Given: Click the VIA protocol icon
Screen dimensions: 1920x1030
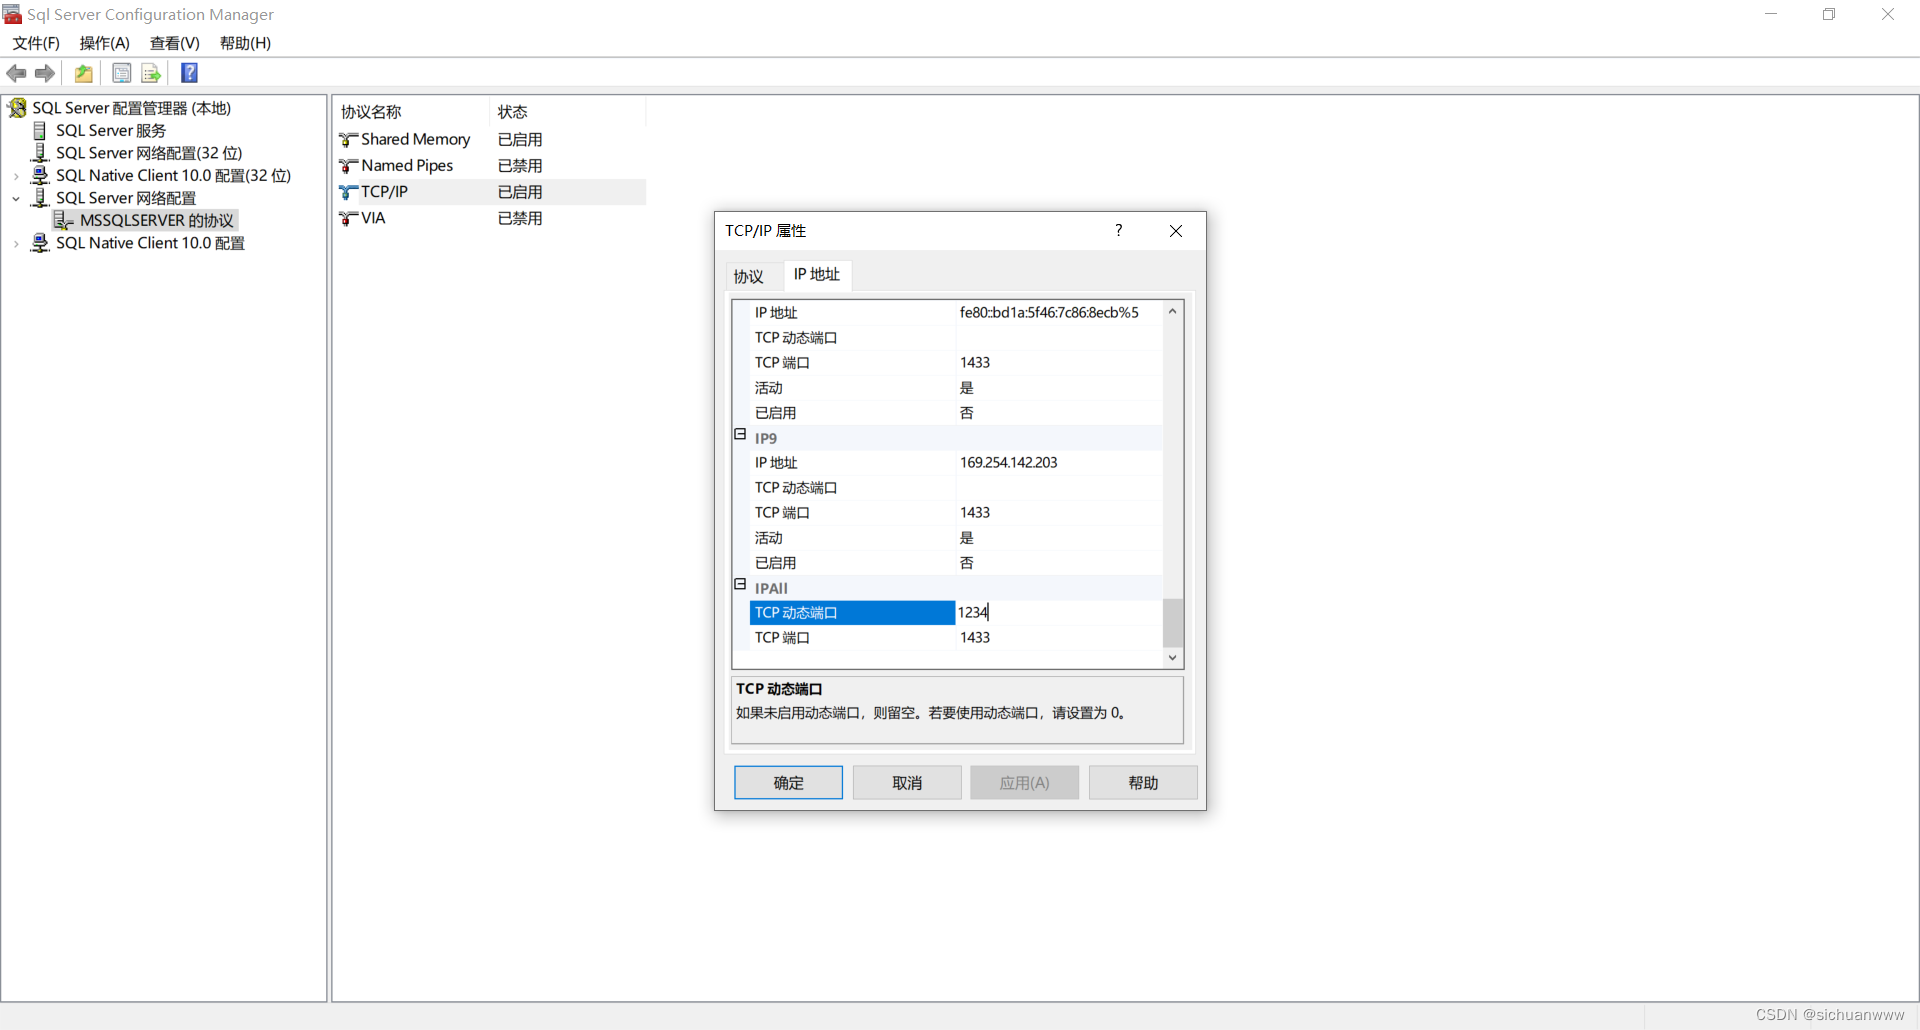Looking at the screenshot, I should click(348, 218).
